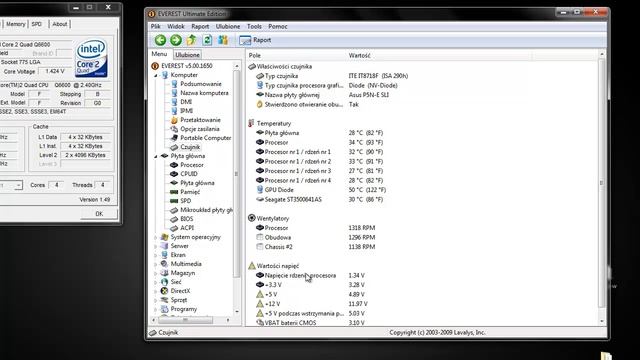
Task: Open the Raport menu in menu bar
Action: tap(200, 27)
